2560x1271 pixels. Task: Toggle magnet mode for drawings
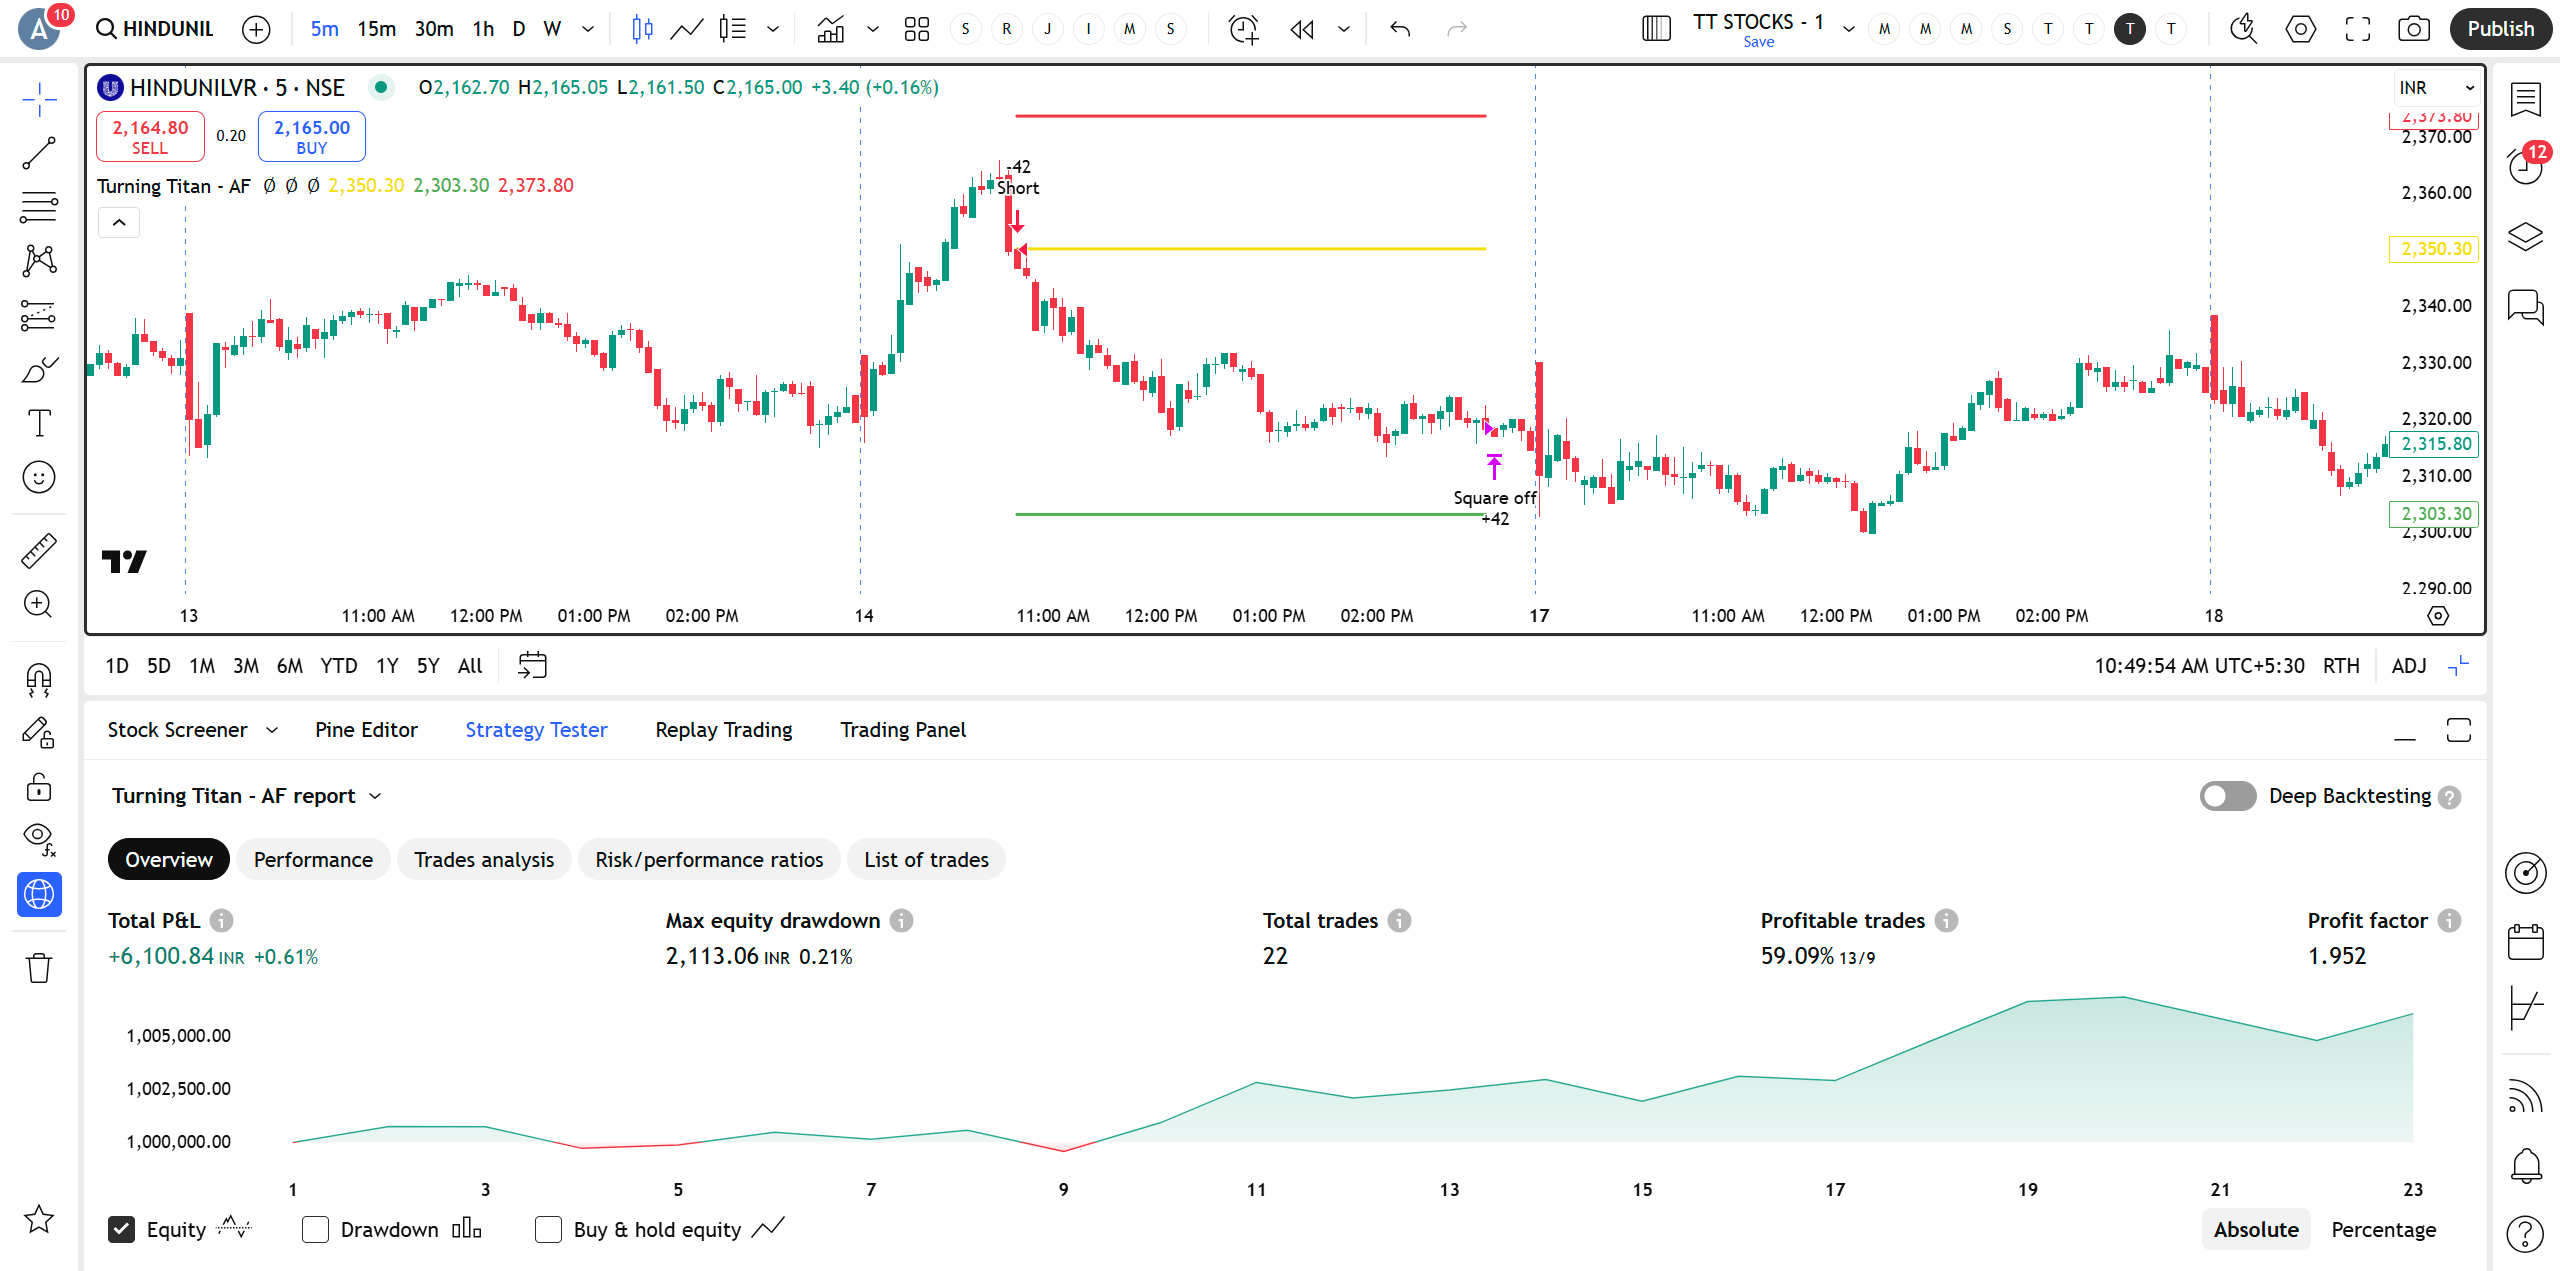point(39,680)
